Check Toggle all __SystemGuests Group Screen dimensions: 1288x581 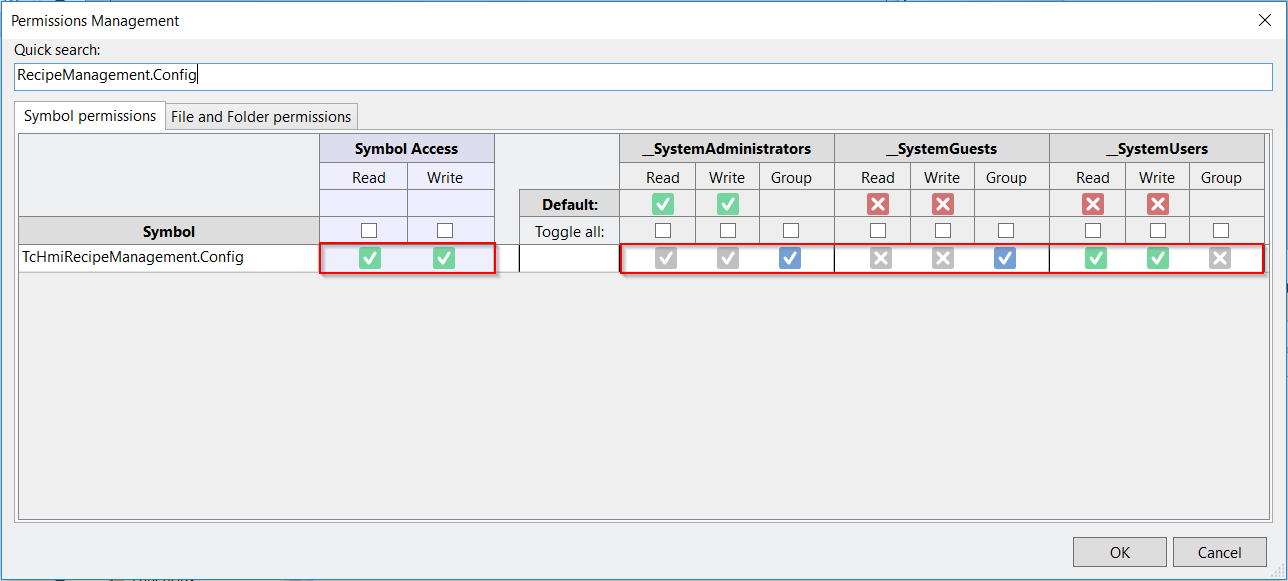(1006, 231)
